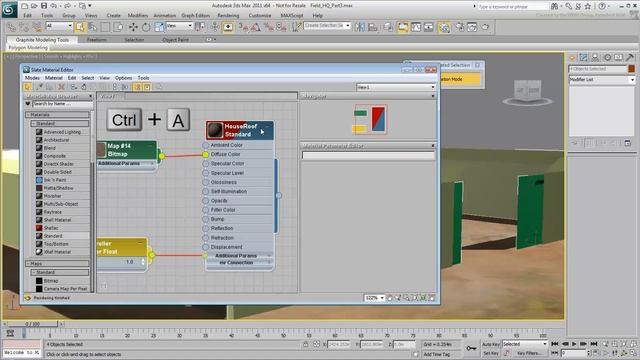Open the Modify tab in command panel
This screenshot has width=640, height=360.
(584, 58)
